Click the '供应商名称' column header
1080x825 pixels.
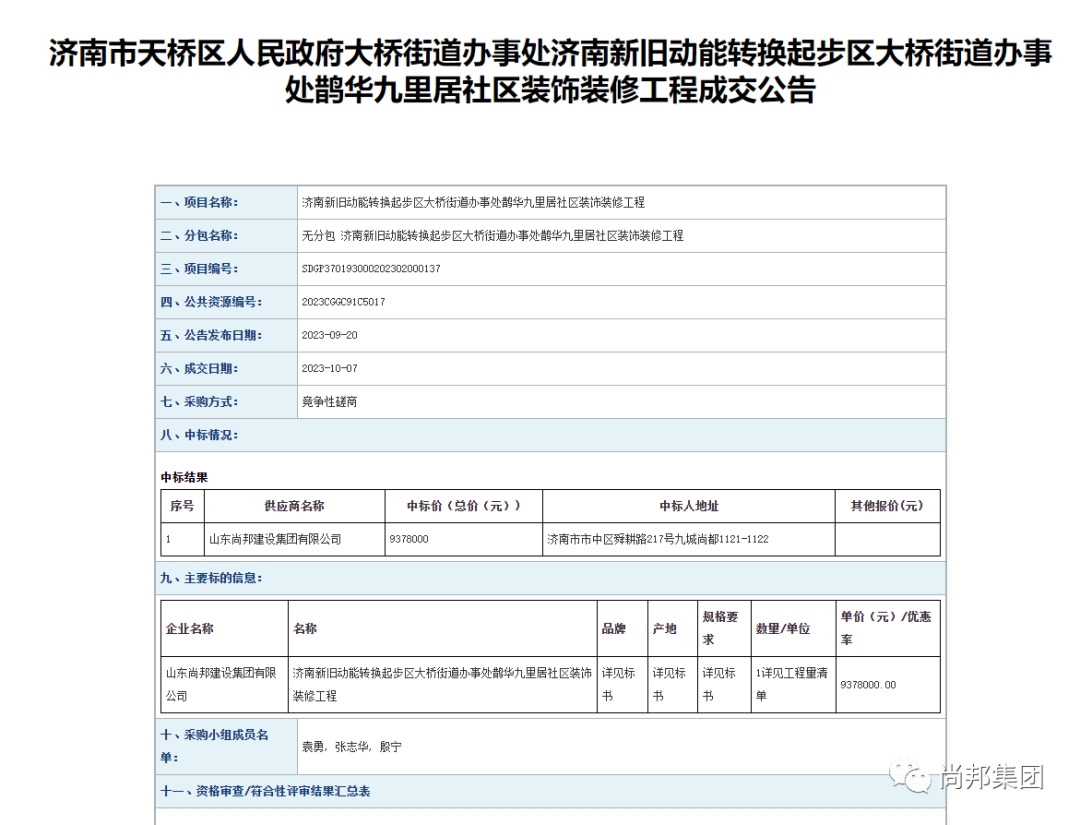tap(294, 506)
